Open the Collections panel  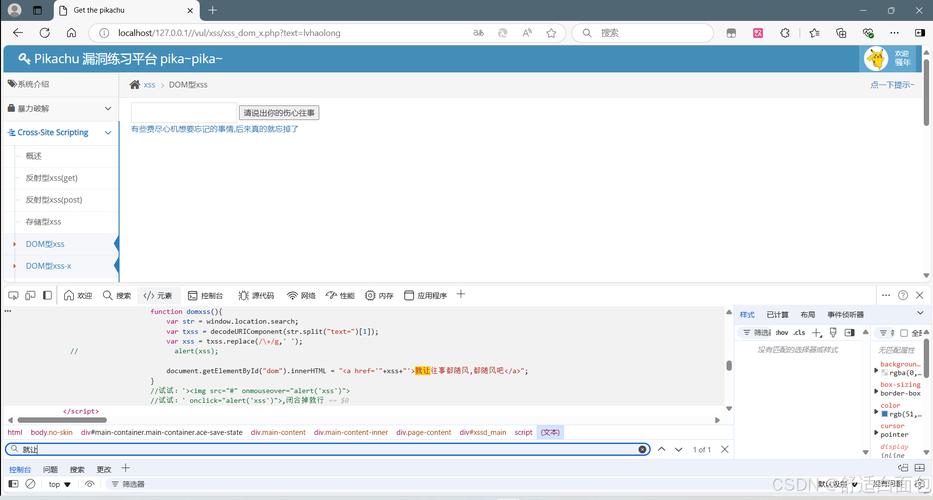point(841,33)
